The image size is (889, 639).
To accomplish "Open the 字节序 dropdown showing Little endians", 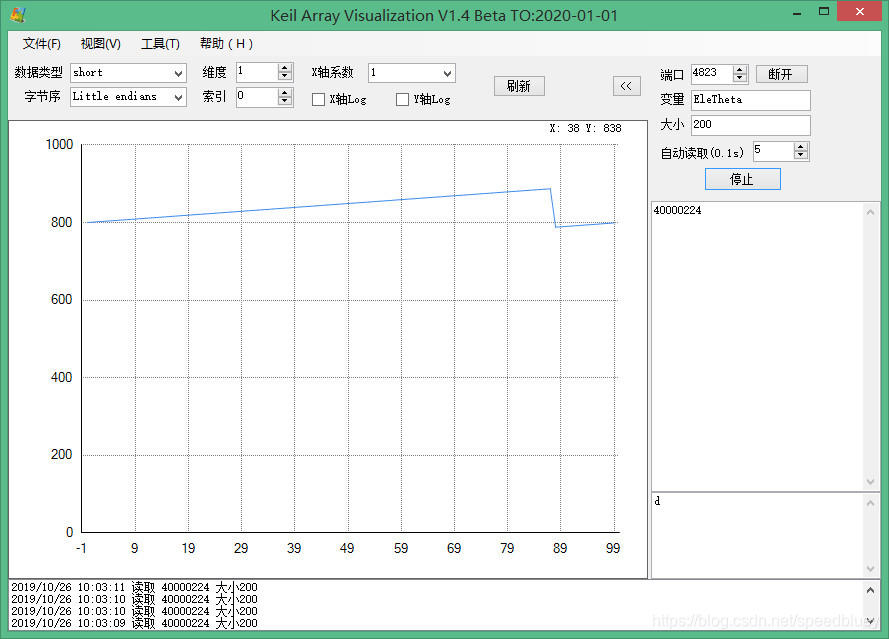I will coord(128,97).
